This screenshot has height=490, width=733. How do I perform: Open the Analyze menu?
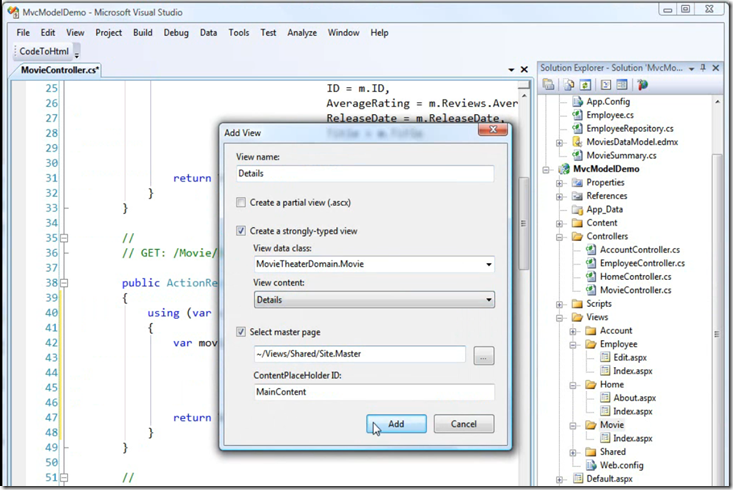tap(302, 33)
